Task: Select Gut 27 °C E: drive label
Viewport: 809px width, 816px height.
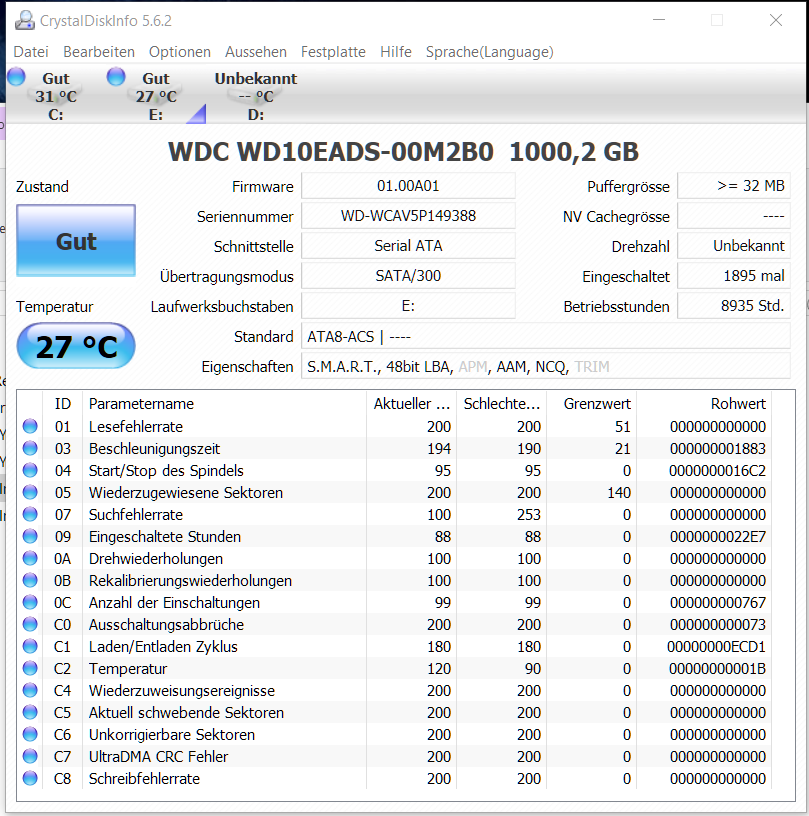Action: point(156,96)
